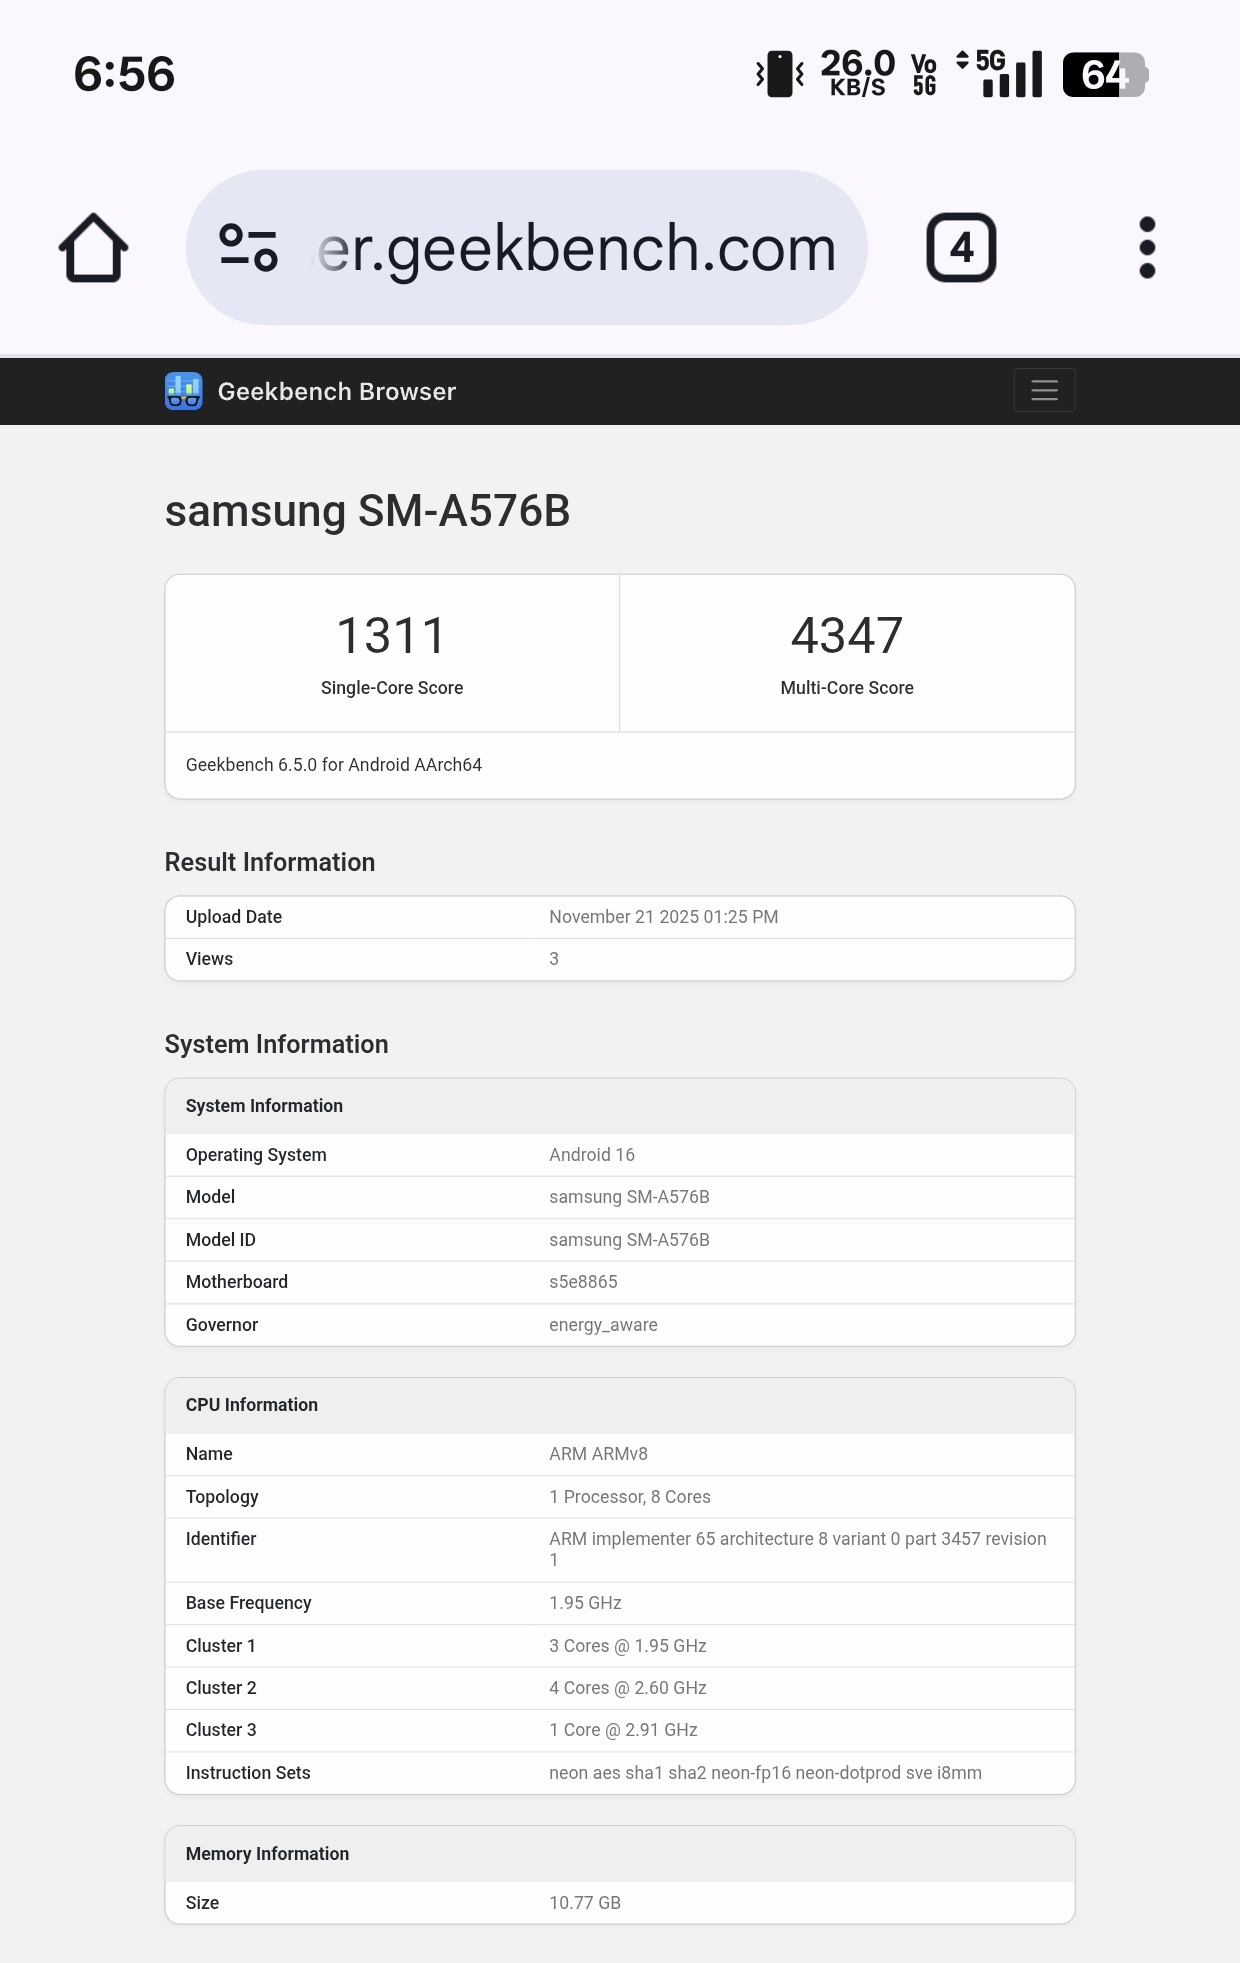Image resolution: width=1240 pixels, height=1963 pixels.
Task: Click the memory Size row label
Action: point(202,1903)
